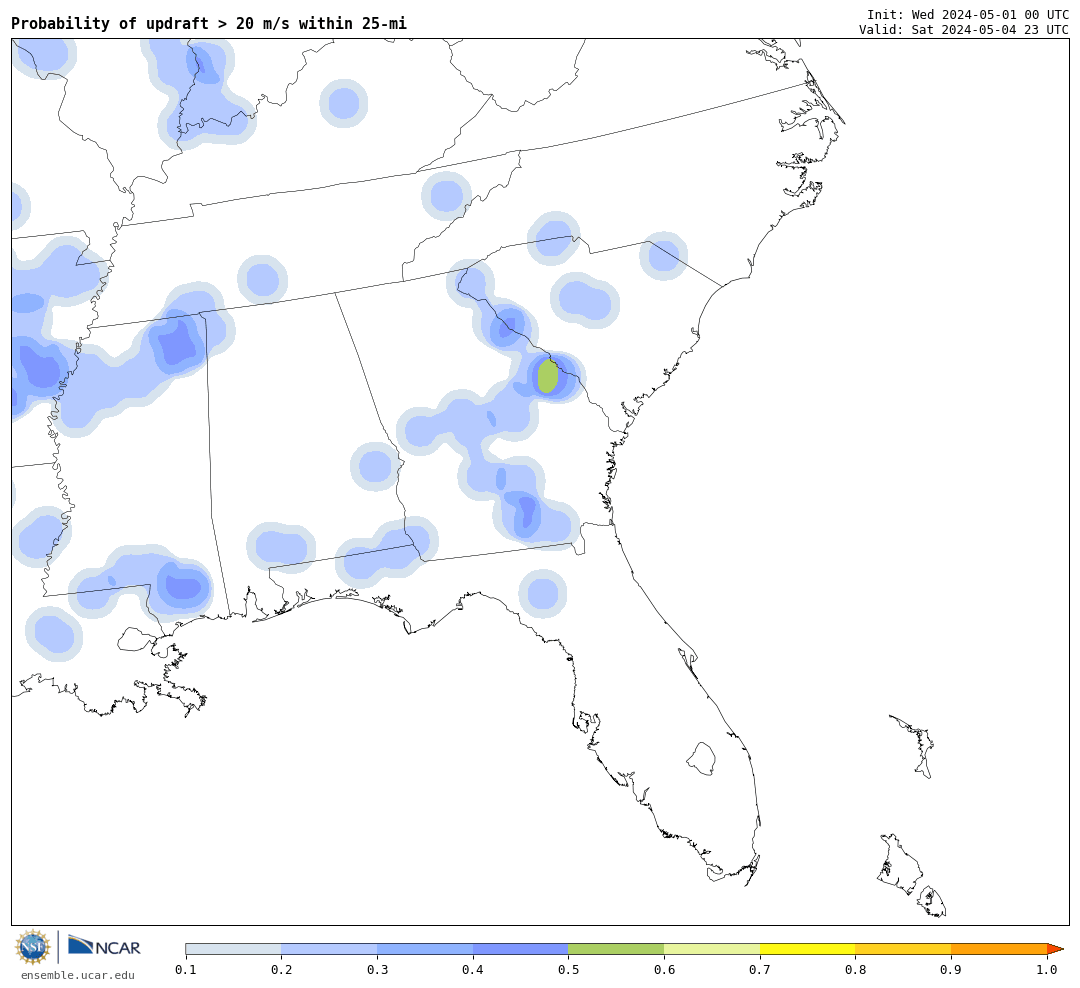Select the 0.3–0.4 blue legend swatch
1080x988 pixels.
425,949
